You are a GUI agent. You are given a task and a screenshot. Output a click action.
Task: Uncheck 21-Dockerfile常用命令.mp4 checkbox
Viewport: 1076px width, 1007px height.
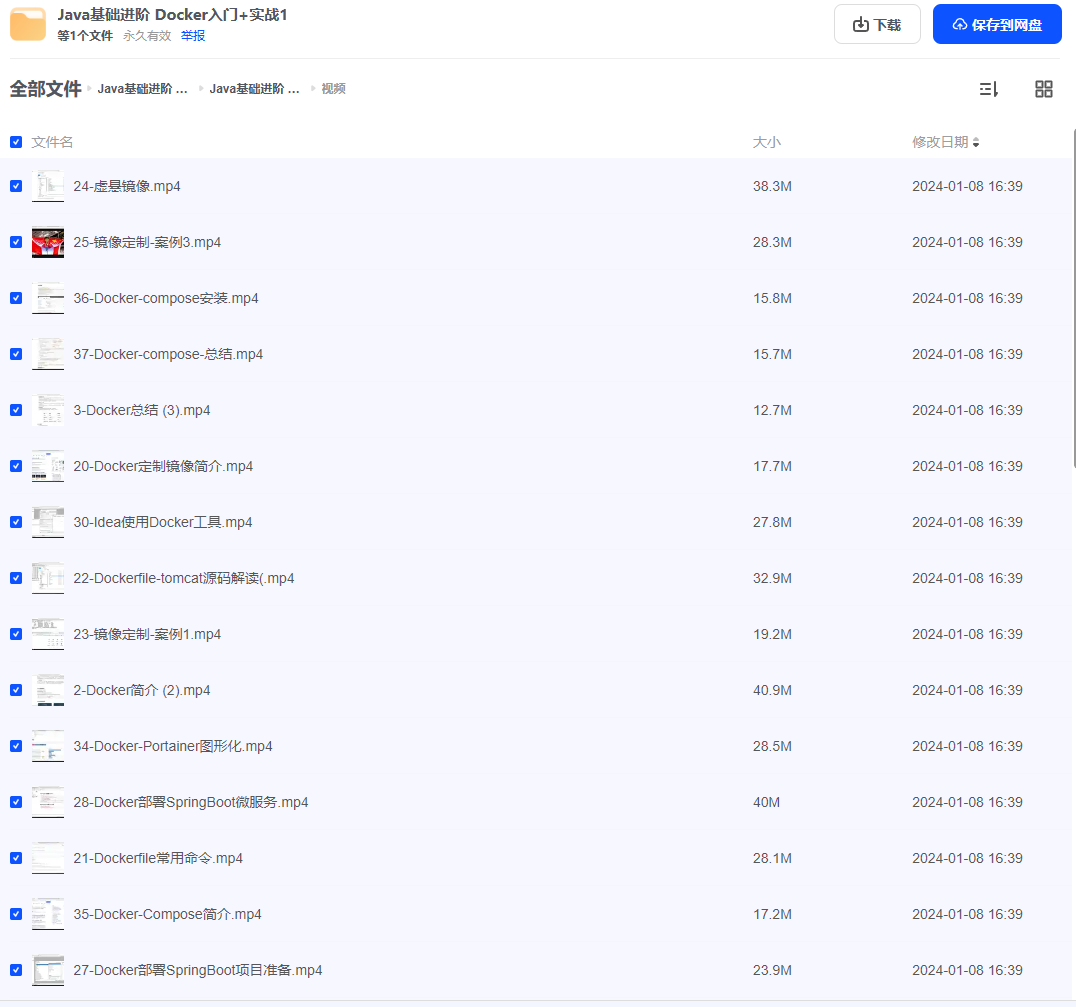click(x=16, y=858)
